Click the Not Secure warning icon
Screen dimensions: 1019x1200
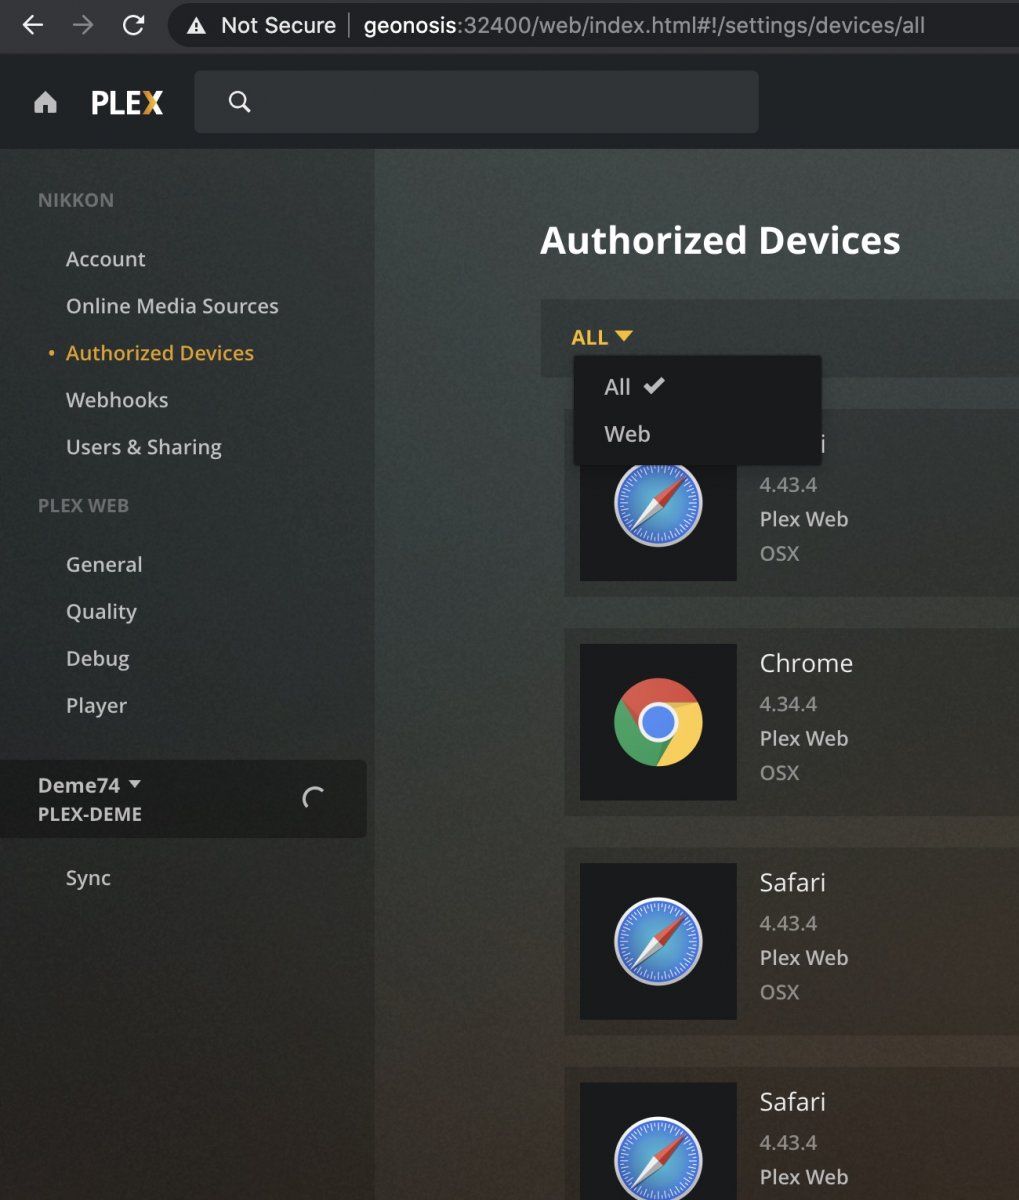197,26
